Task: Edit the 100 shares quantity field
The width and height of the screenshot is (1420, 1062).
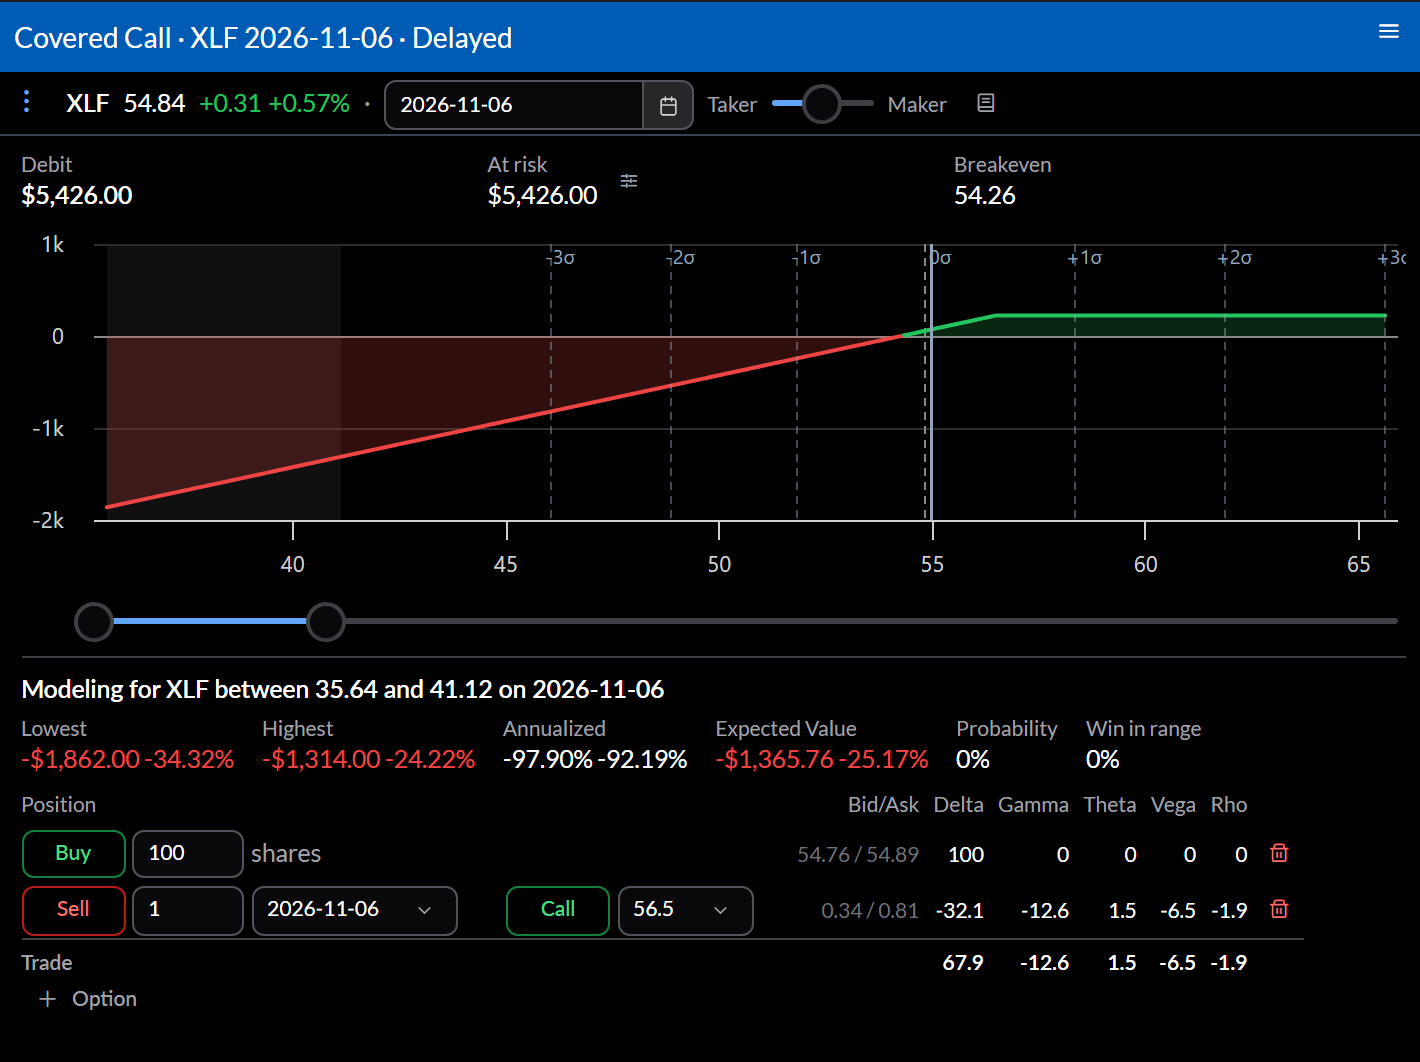Action: 188,853
